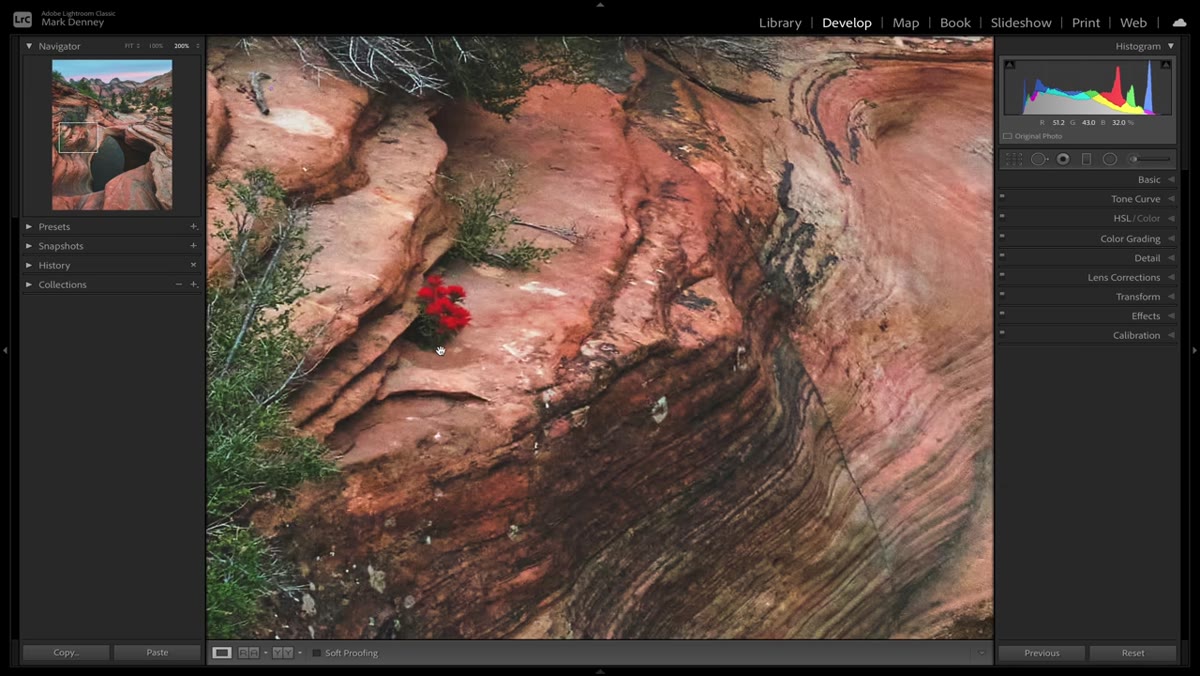The image size is (1200, 676).
Task: Click the red flowers in the photo
Action: pos(443,304)
